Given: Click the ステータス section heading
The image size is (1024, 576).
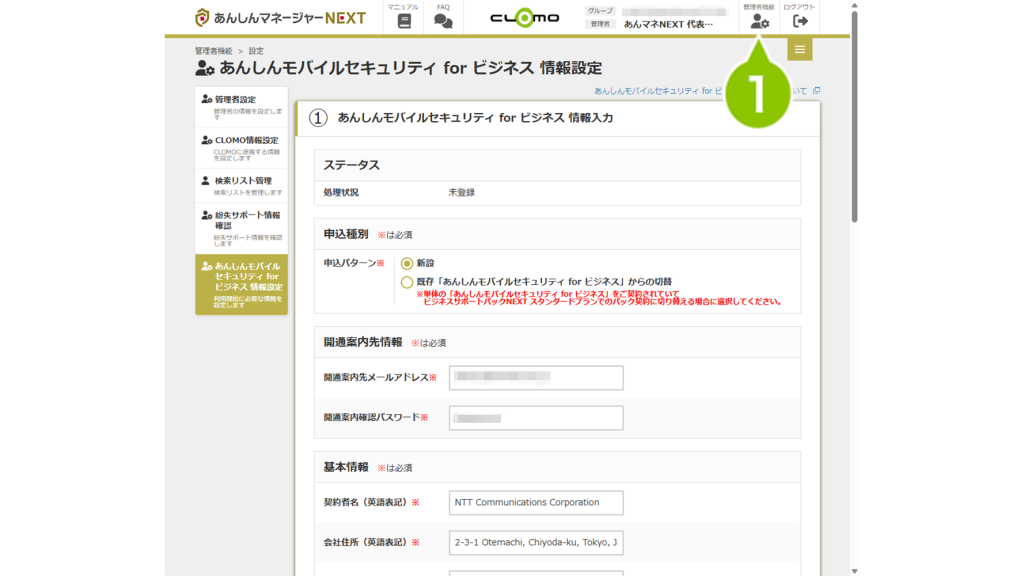Looking at the screenshot, I should coord(351,165).
